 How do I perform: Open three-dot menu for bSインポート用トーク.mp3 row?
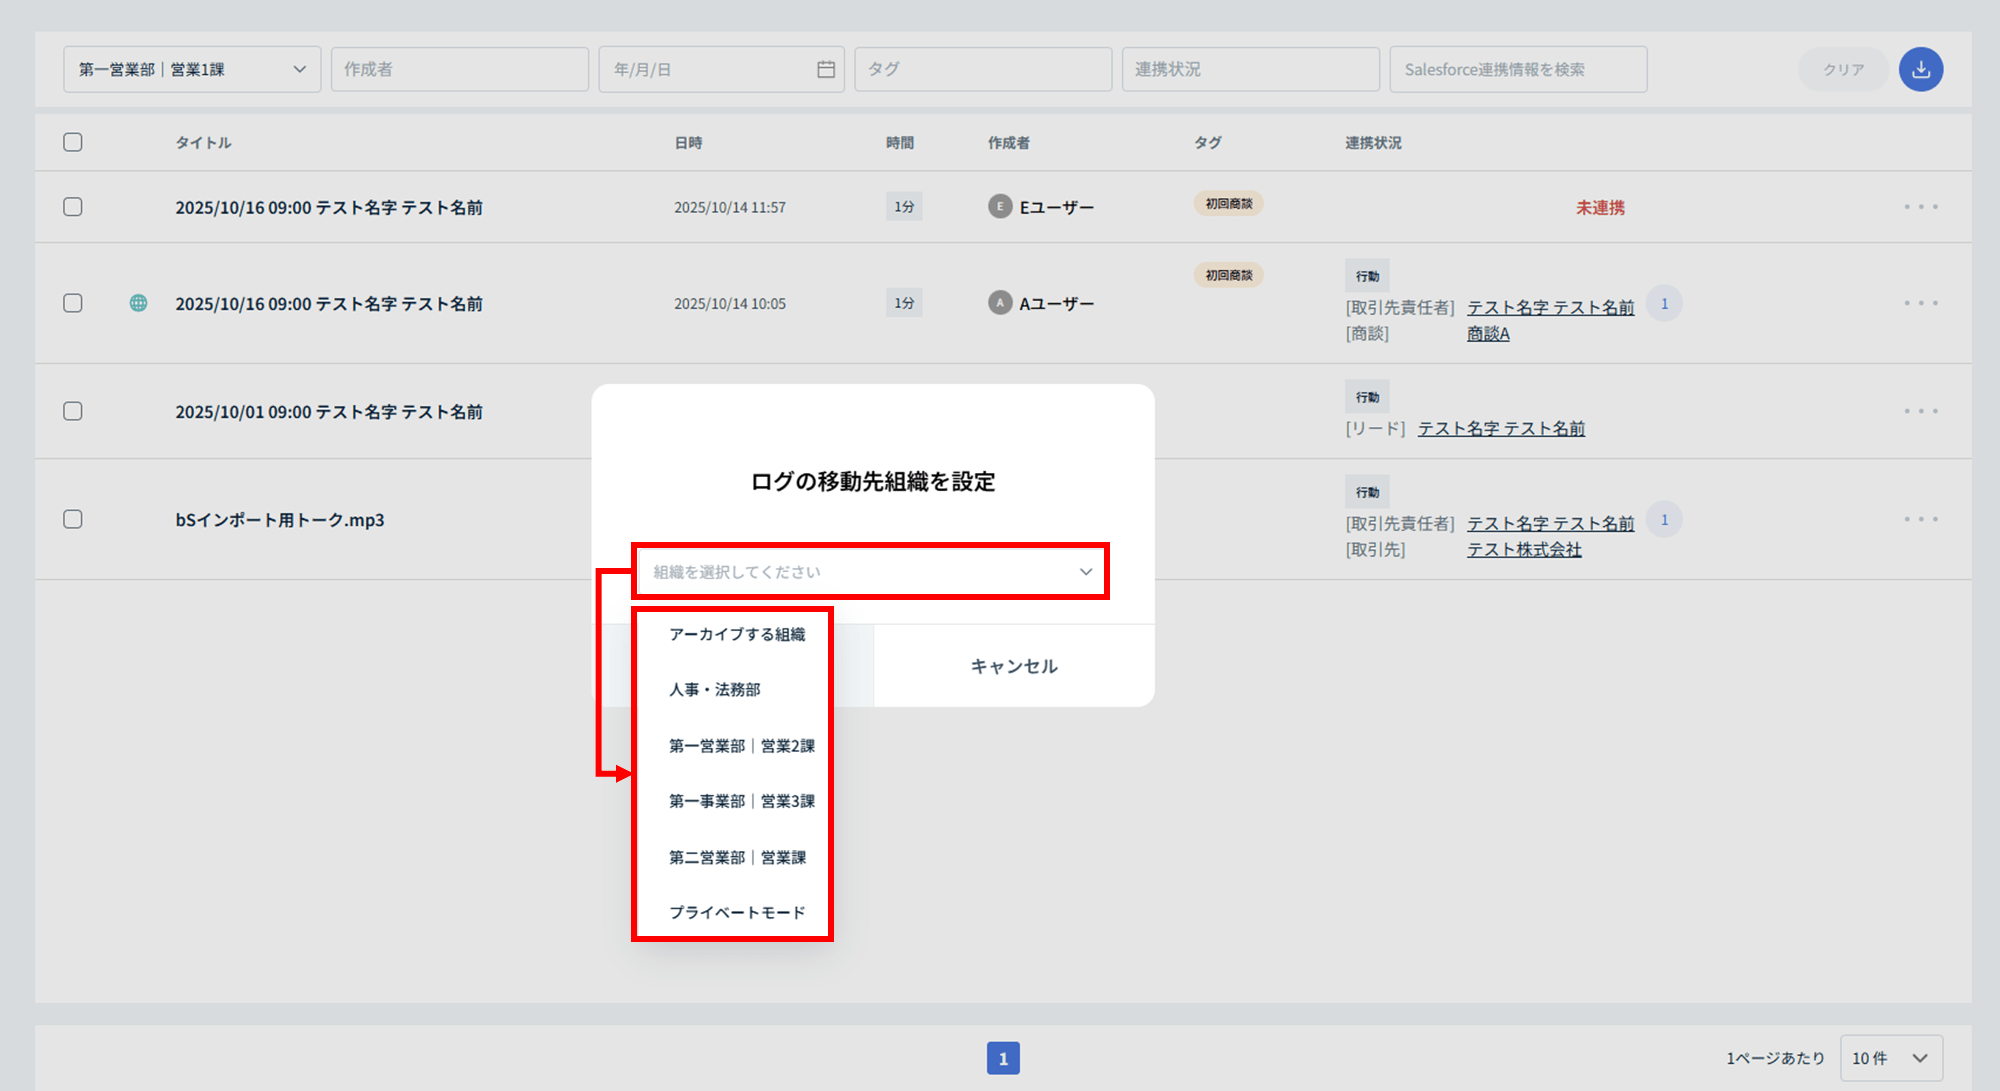click(1920, 519)
